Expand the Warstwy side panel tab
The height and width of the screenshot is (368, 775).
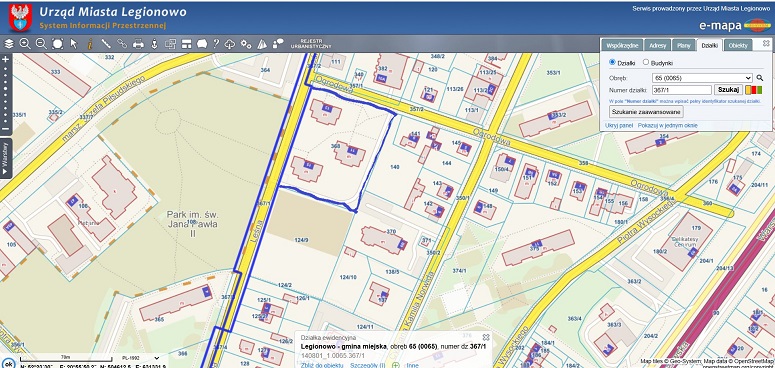pyautogui.click(x=5, y=159)
